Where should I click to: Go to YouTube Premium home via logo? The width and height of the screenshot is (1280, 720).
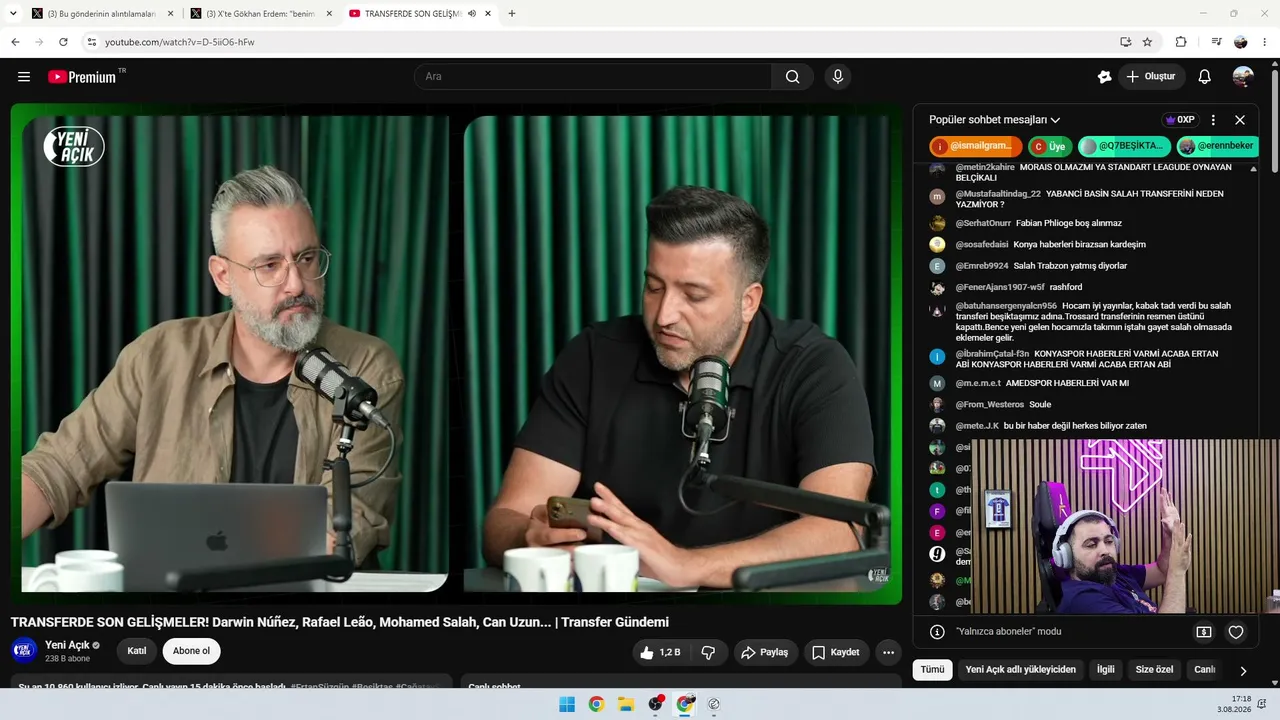82,77
